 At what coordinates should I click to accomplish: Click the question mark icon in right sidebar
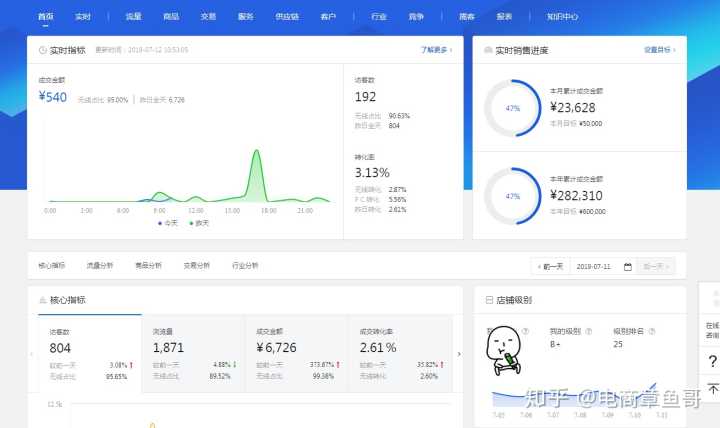pos(712,361)
